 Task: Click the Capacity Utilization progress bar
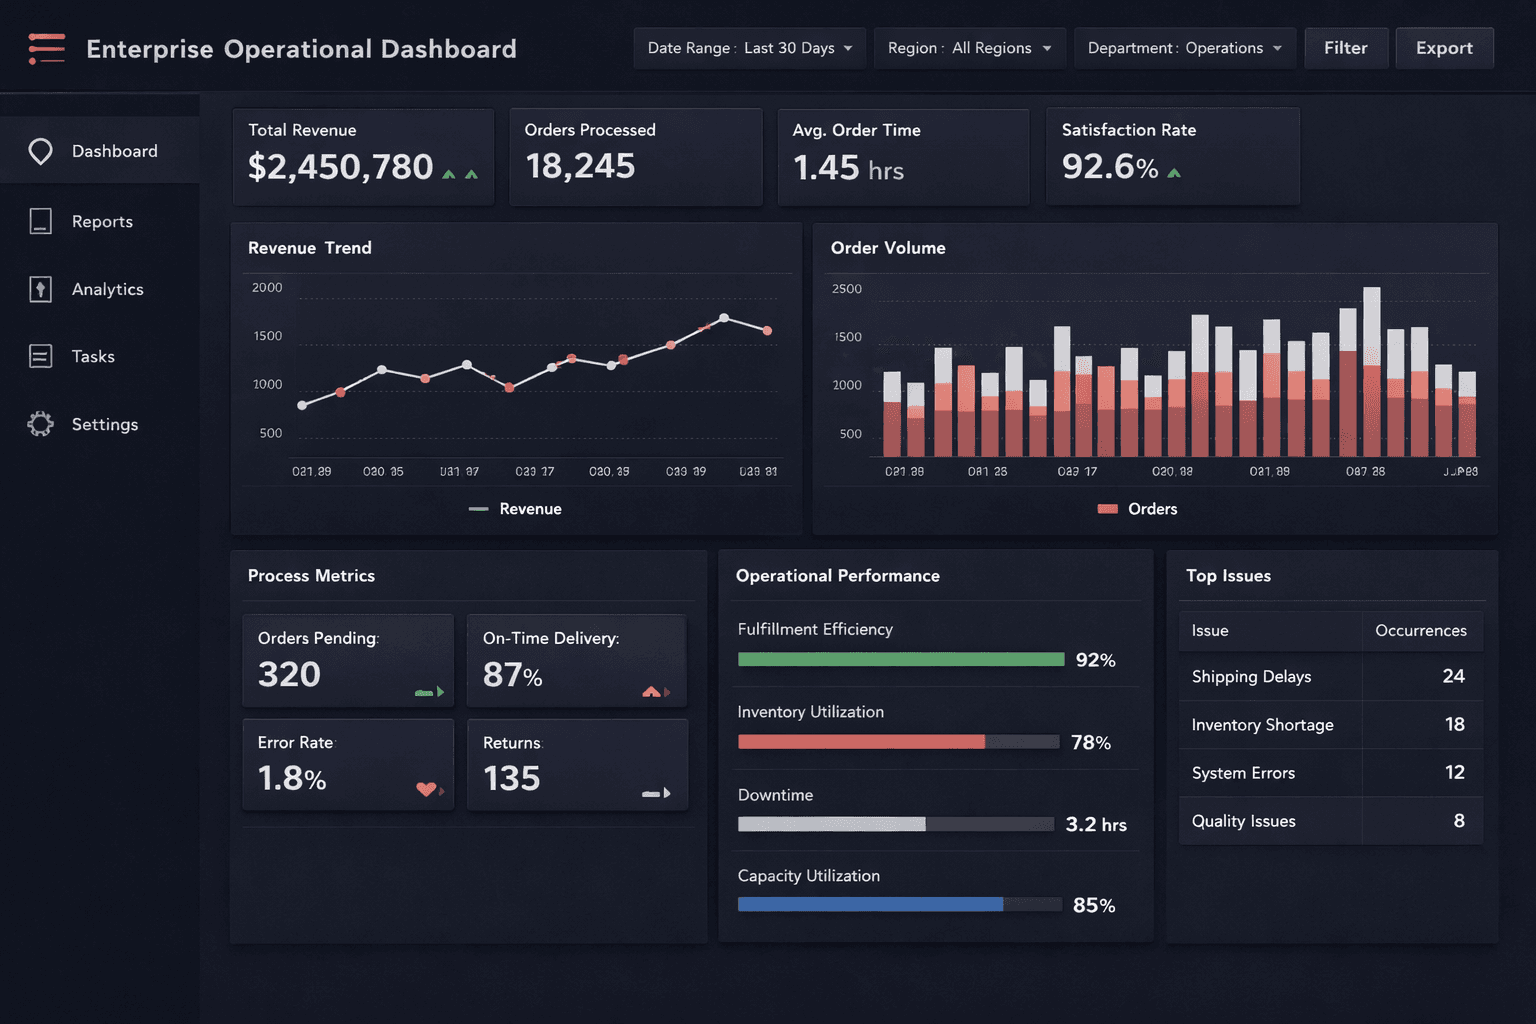click(x=900, y=904)
